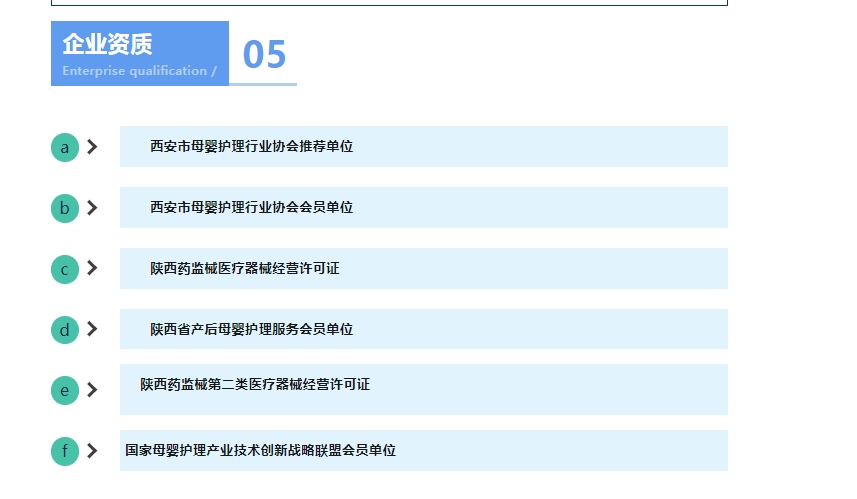Click the green circle labeled a
This screenshot has width=857, height=499.
pyautogui.click(x=65, y=148)
